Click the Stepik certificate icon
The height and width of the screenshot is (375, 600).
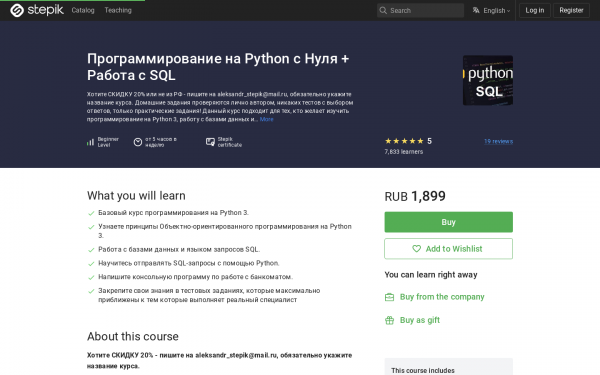tap(210, 142)
